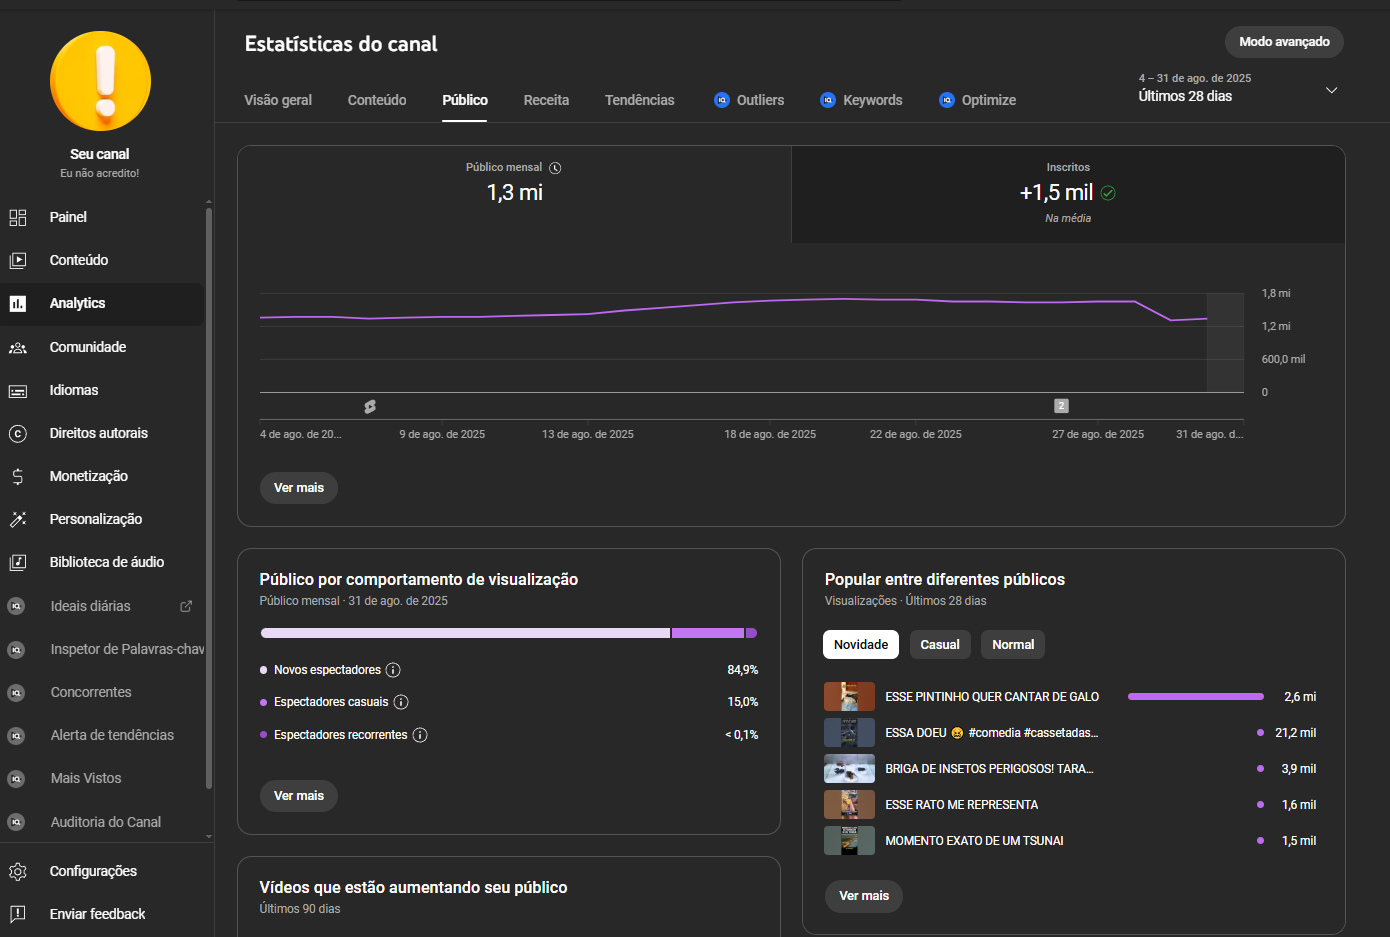Expand the Últimos 28 dias date dropdown
The image size is (1390, 937).
click(1331, 90)
